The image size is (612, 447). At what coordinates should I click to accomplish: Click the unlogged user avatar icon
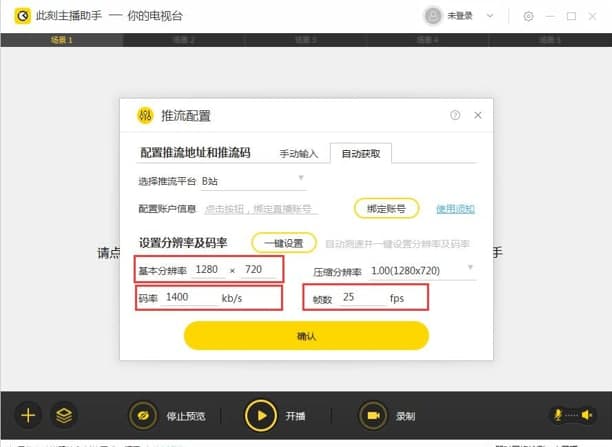[432, 16]
